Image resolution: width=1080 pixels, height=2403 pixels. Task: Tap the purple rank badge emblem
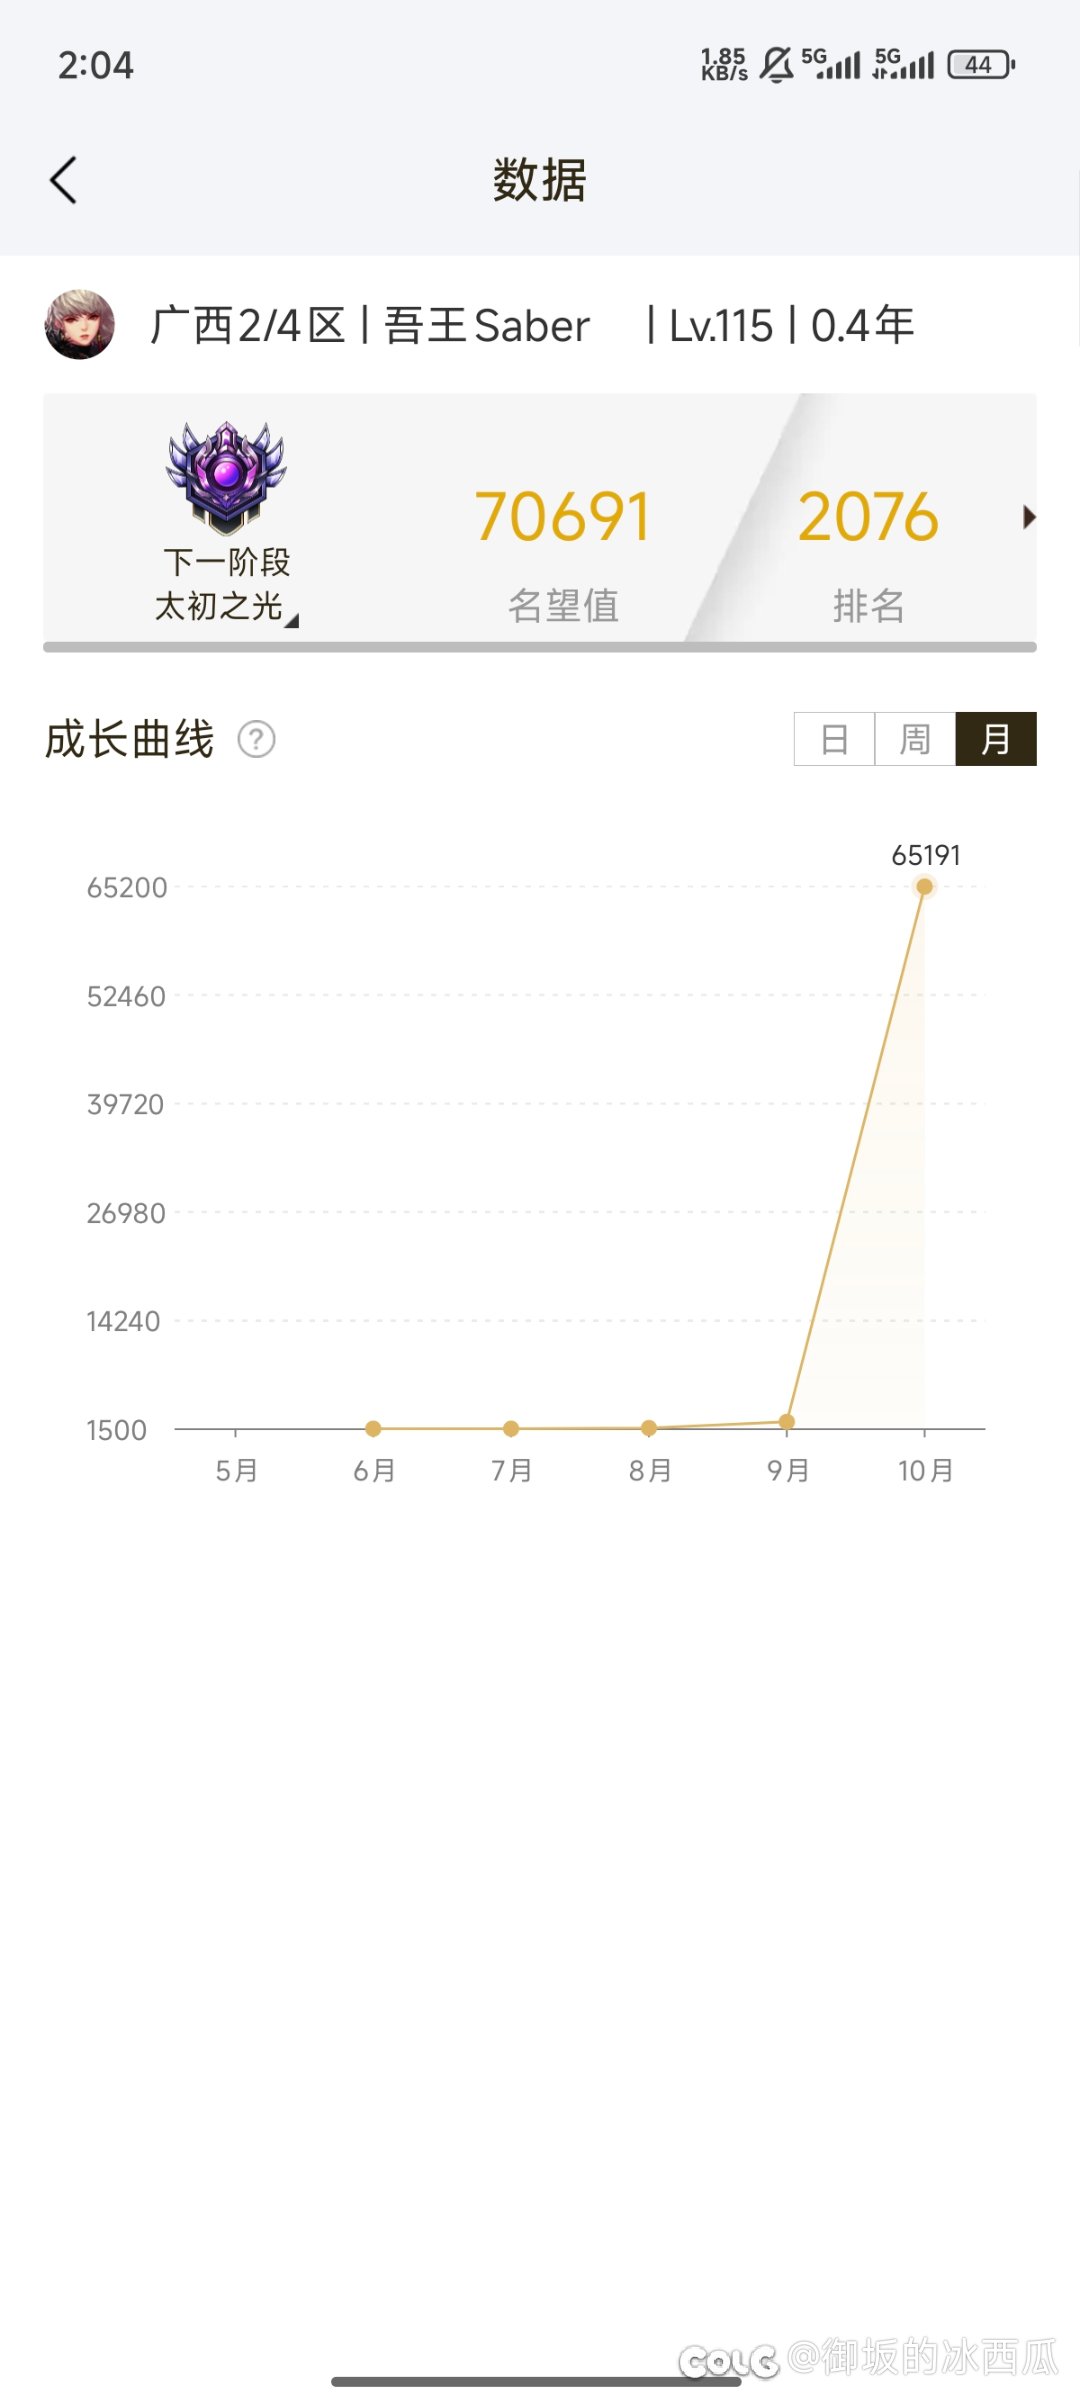point(227,476)
